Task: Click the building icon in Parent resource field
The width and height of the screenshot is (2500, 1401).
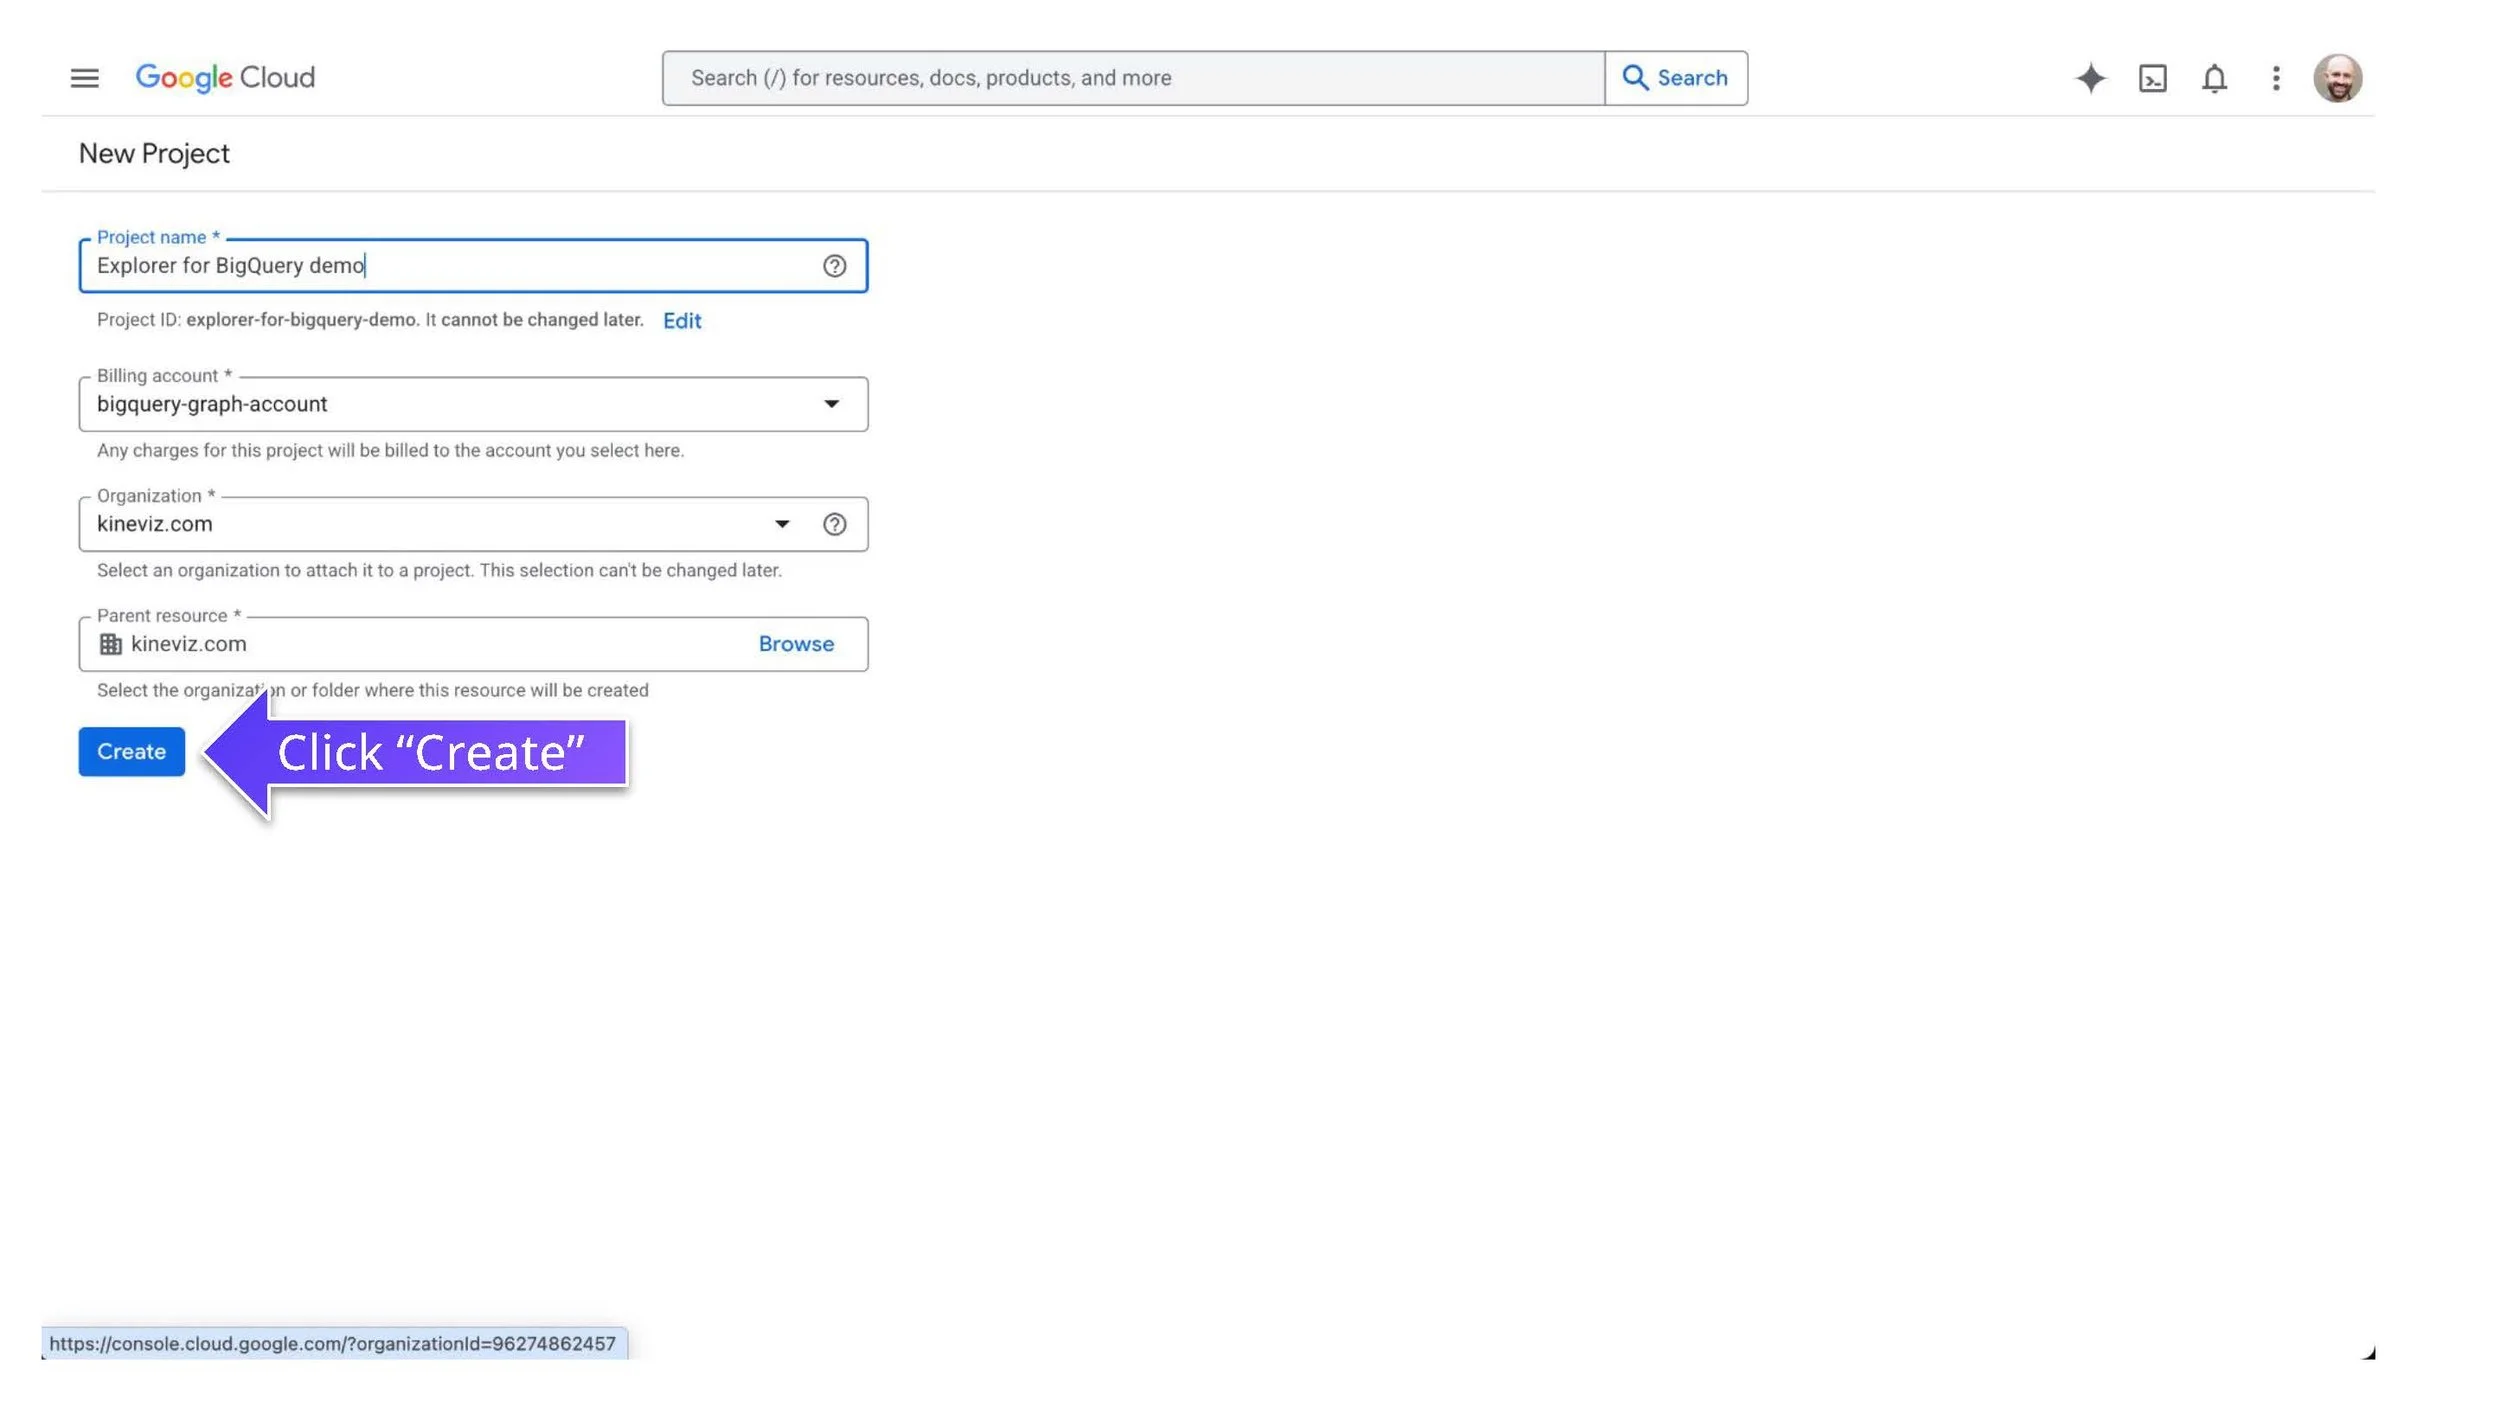Action: click(x=111, y=643)
